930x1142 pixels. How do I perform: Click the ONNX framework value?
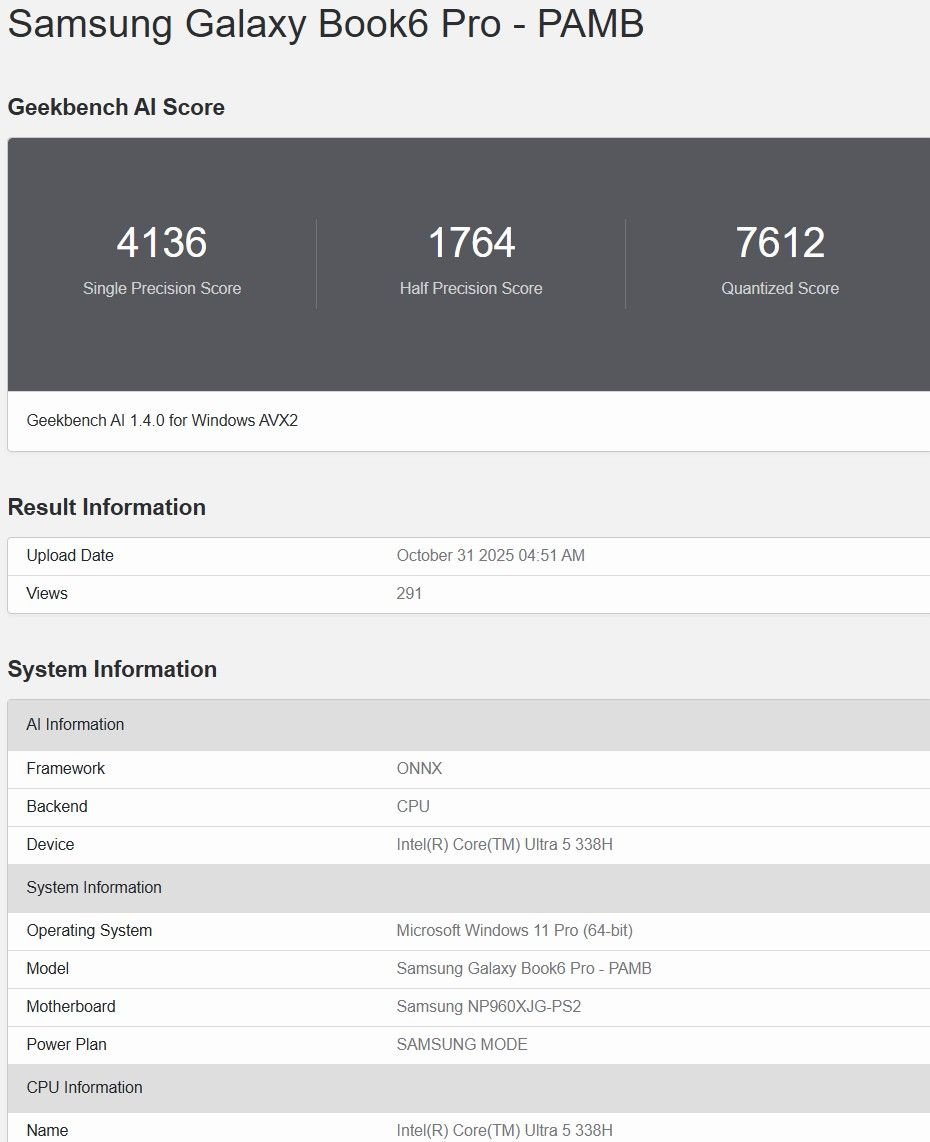[419, 769]
